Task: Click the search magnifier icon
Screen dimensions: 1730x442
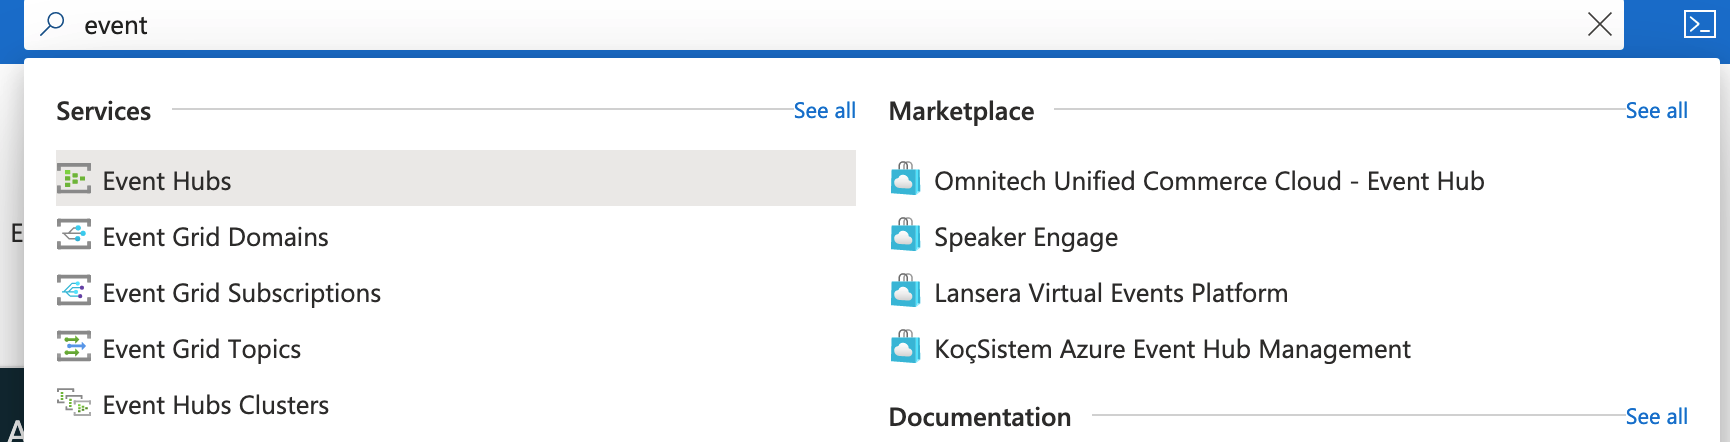Action: (x=52, y=24)
